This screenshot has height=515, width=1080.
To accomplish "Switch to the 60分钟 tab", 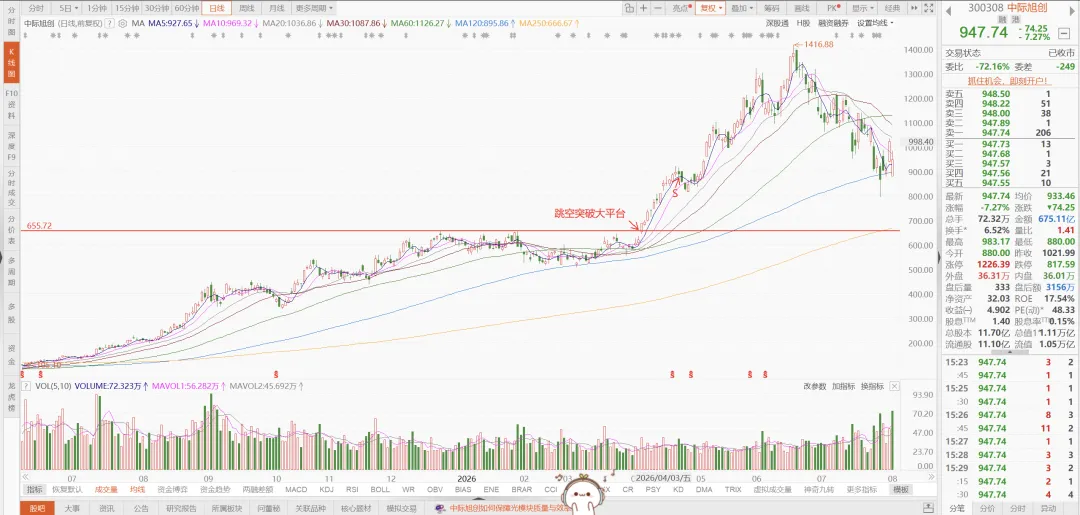I will pyautogui.click(x=186, y=8).
